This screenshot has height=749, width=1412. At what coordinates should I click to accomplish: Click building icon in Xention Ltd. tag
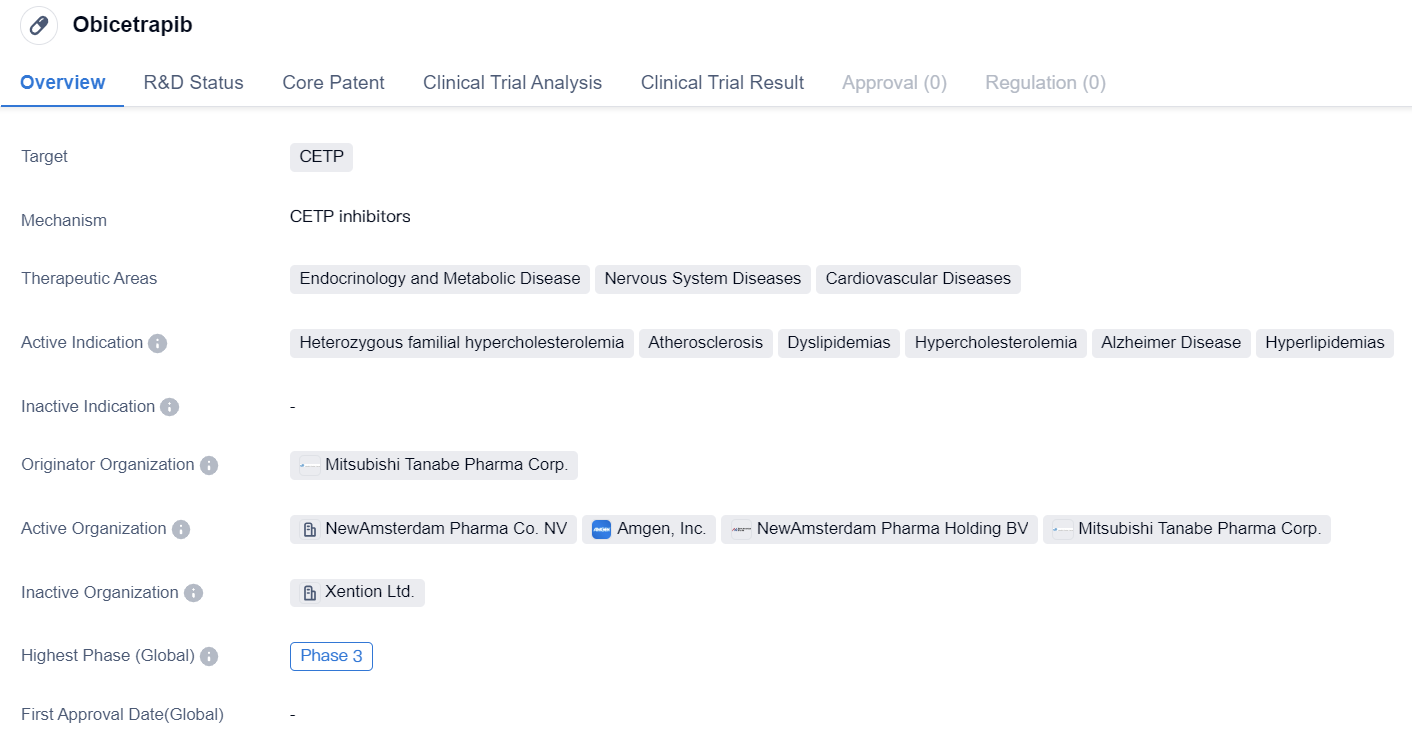(x=310, y=593)
